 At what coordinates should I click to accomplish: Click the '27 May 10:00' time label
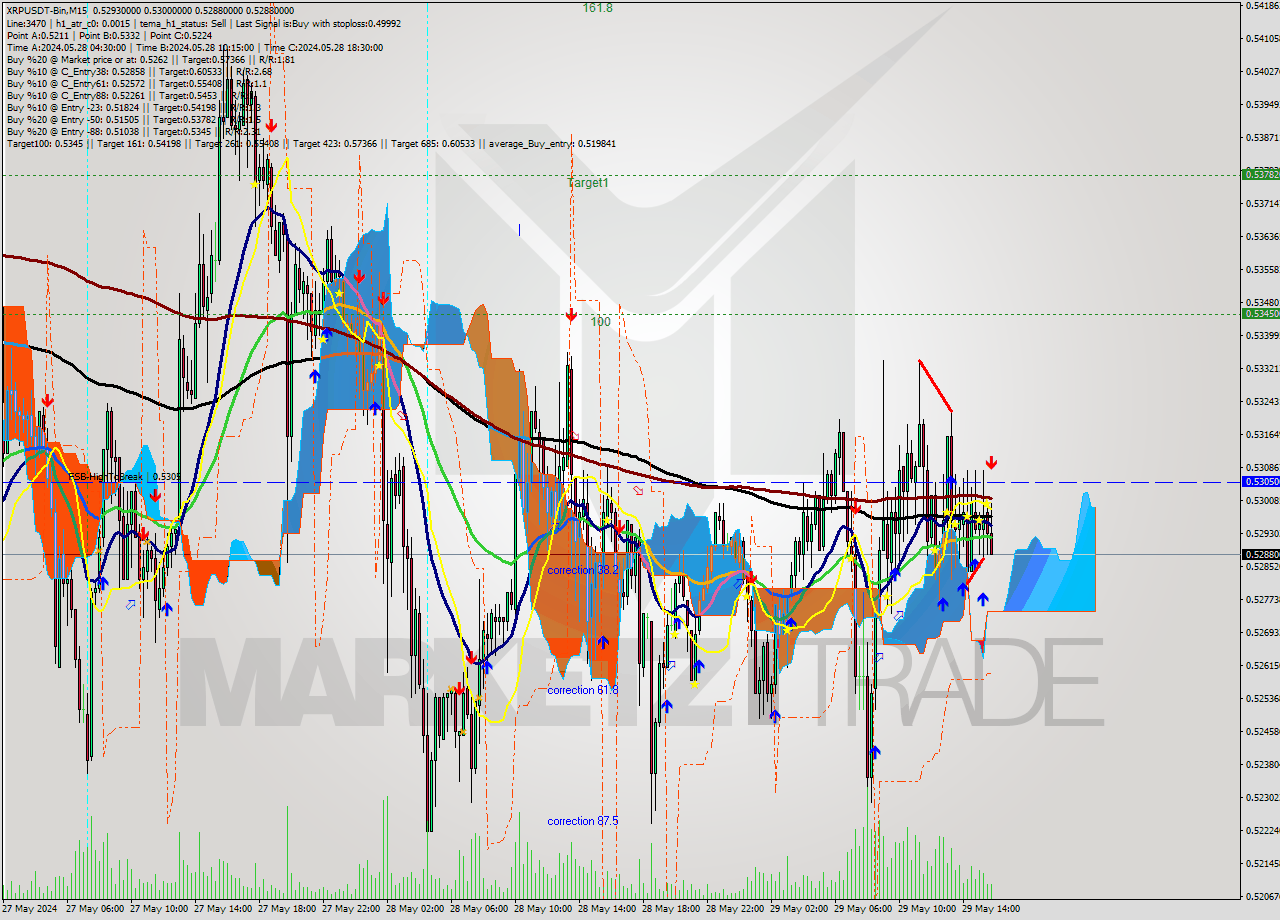click(159, 909)
